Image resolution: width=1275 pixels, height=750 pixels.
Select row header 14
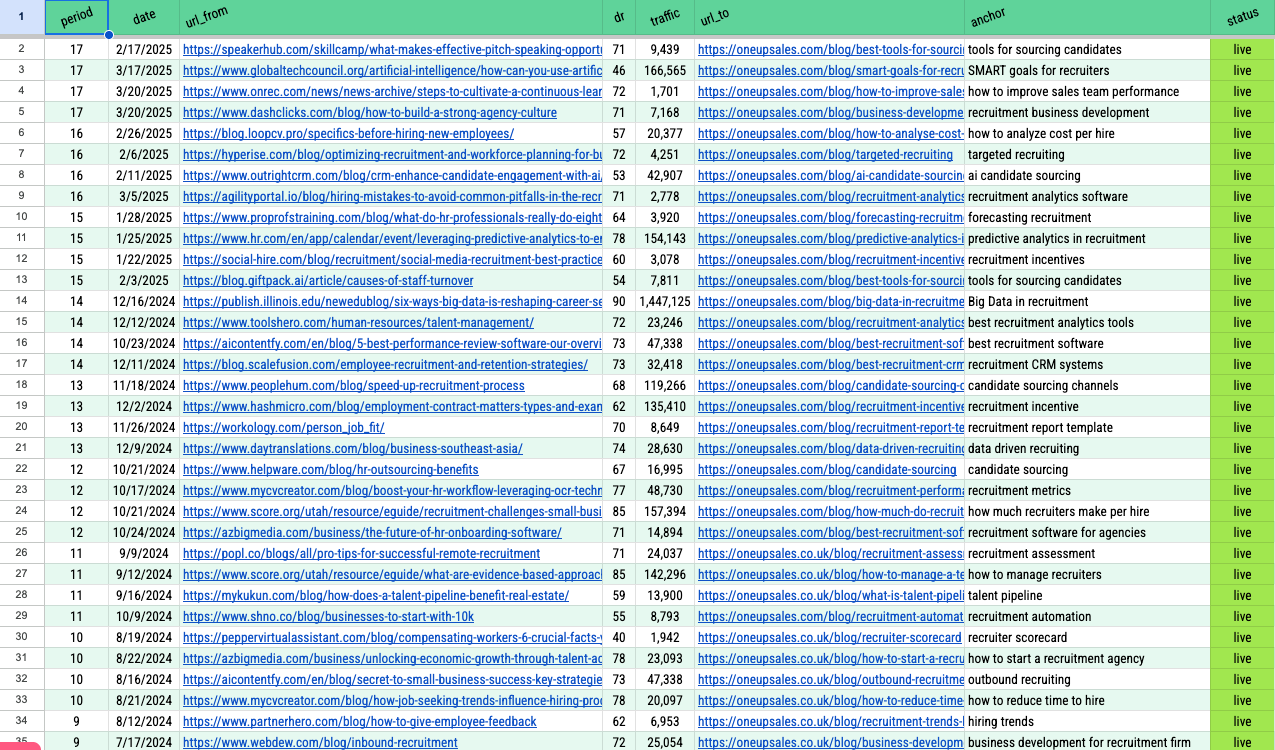(x=22, y=301)
